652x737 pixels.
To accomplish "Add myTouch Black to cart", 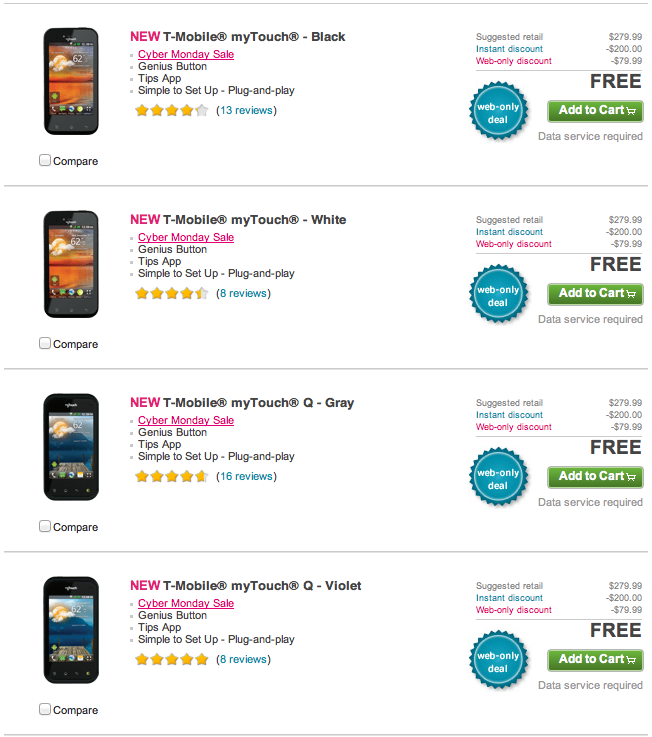I will pyautogui.click(x=595, y=111).
